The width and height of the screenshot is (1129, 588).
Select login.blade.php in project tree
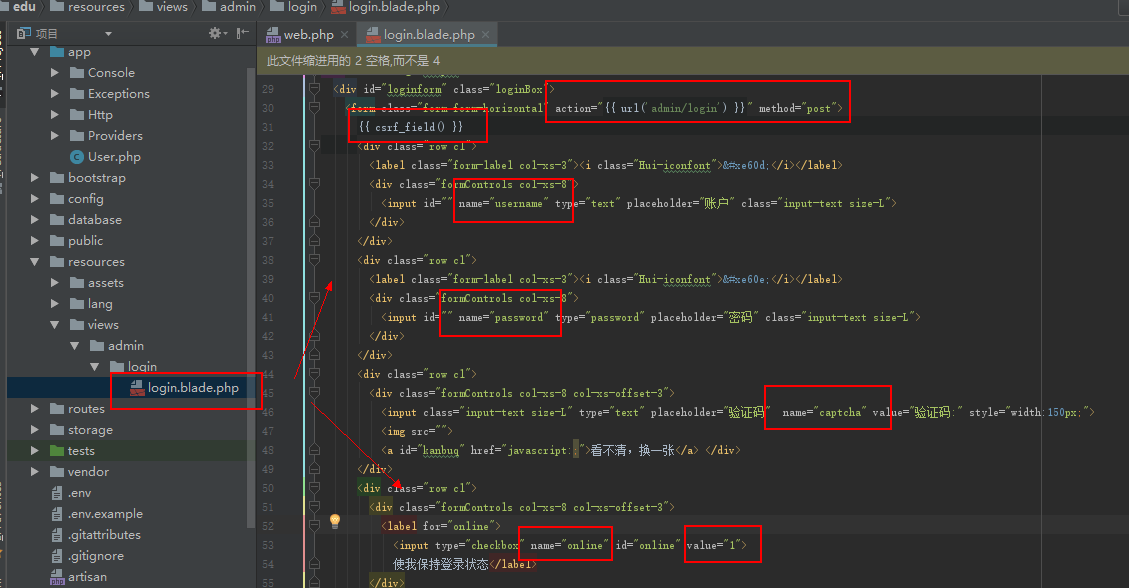[x=193, y=388]
